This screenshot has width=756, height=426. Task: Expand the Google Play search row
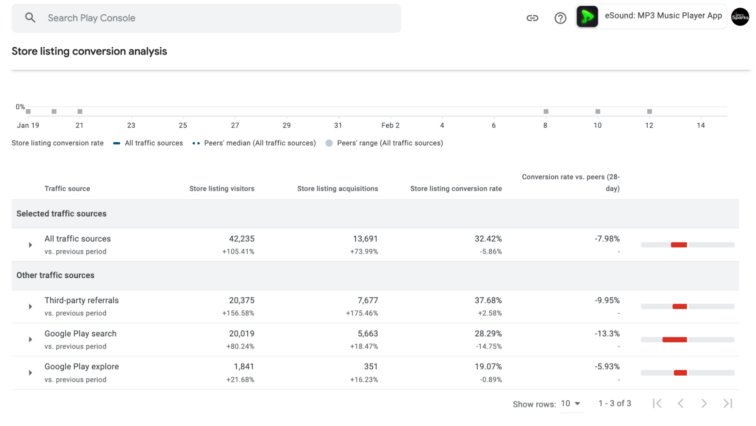coord(30,340)
